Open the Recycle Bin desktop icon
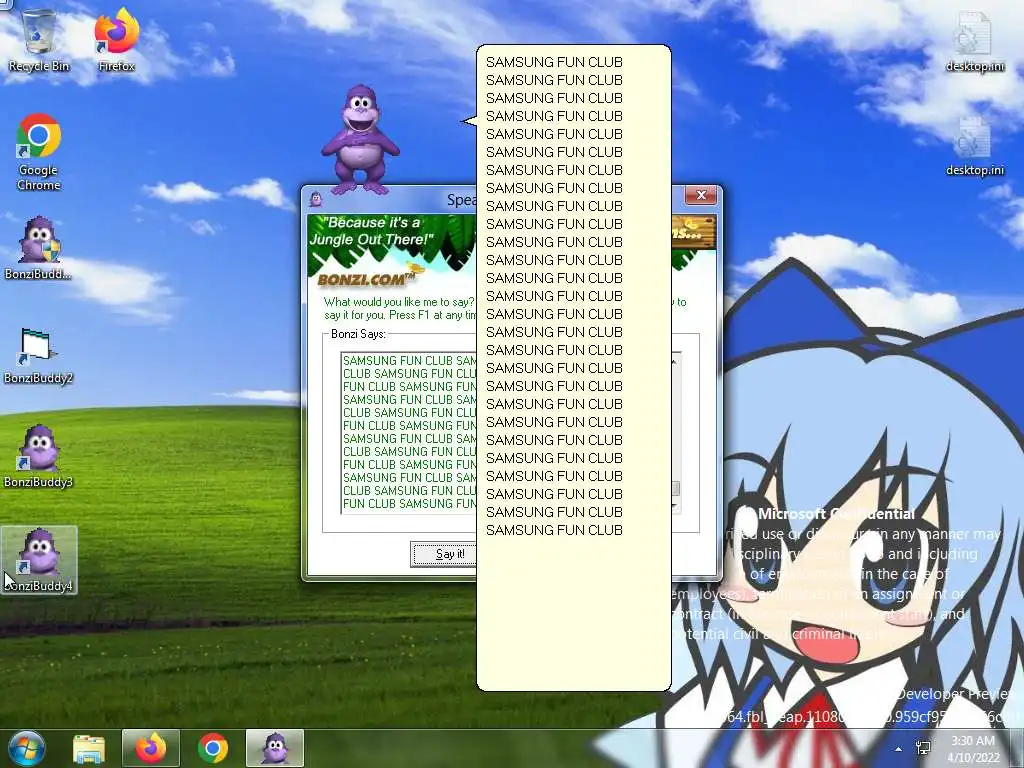Viewport: 1024px width, 768px height. (x=39, y=39)
